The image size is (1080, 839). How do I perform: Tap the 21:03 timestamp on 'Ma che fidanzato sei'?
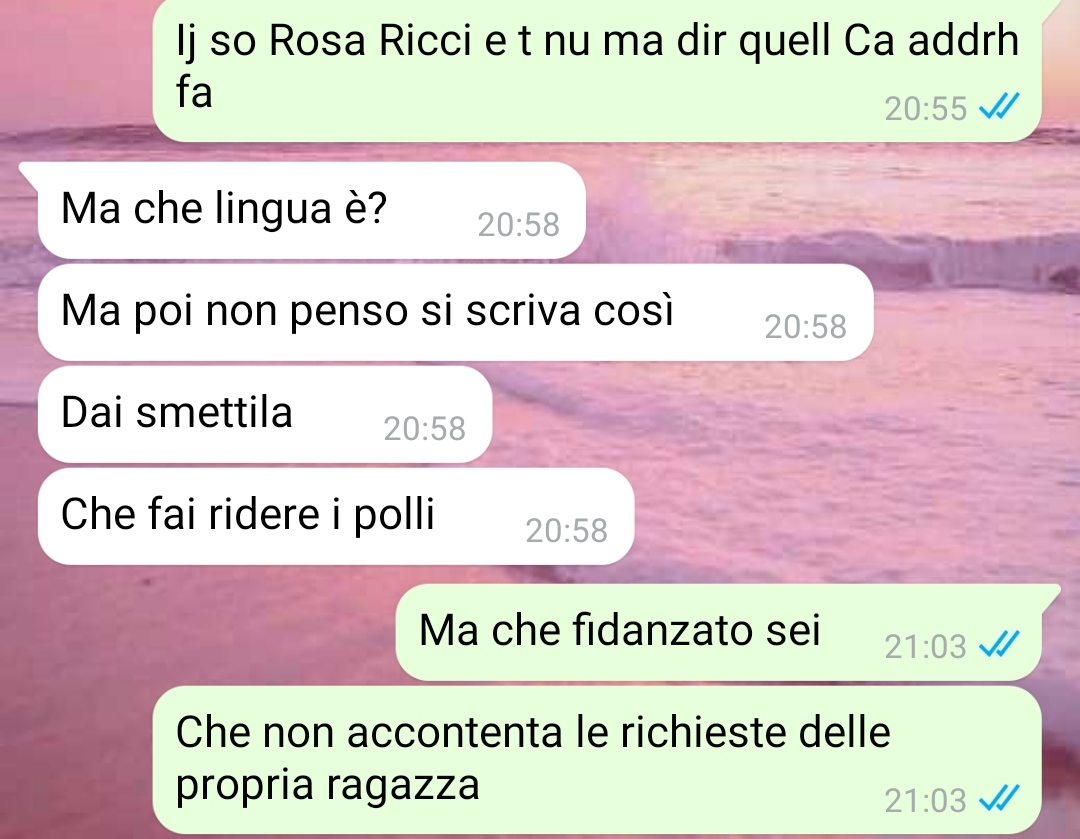click(x=926, y=647)
